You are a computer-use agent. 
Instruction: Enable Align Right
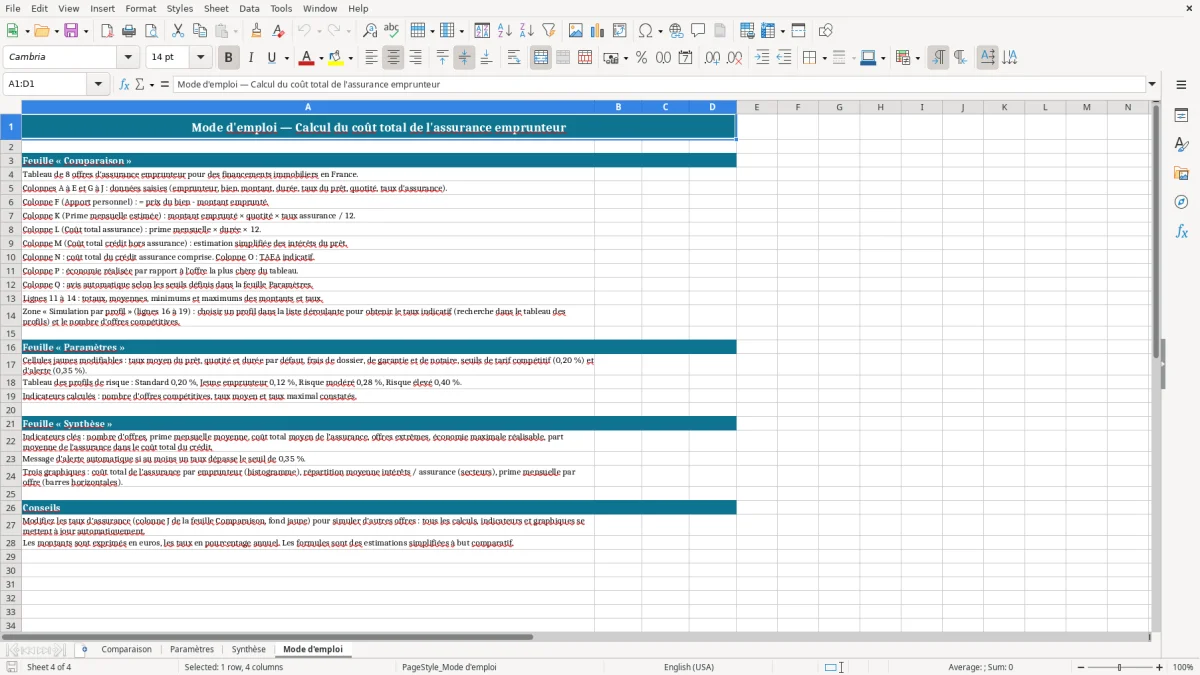(415, 58)
